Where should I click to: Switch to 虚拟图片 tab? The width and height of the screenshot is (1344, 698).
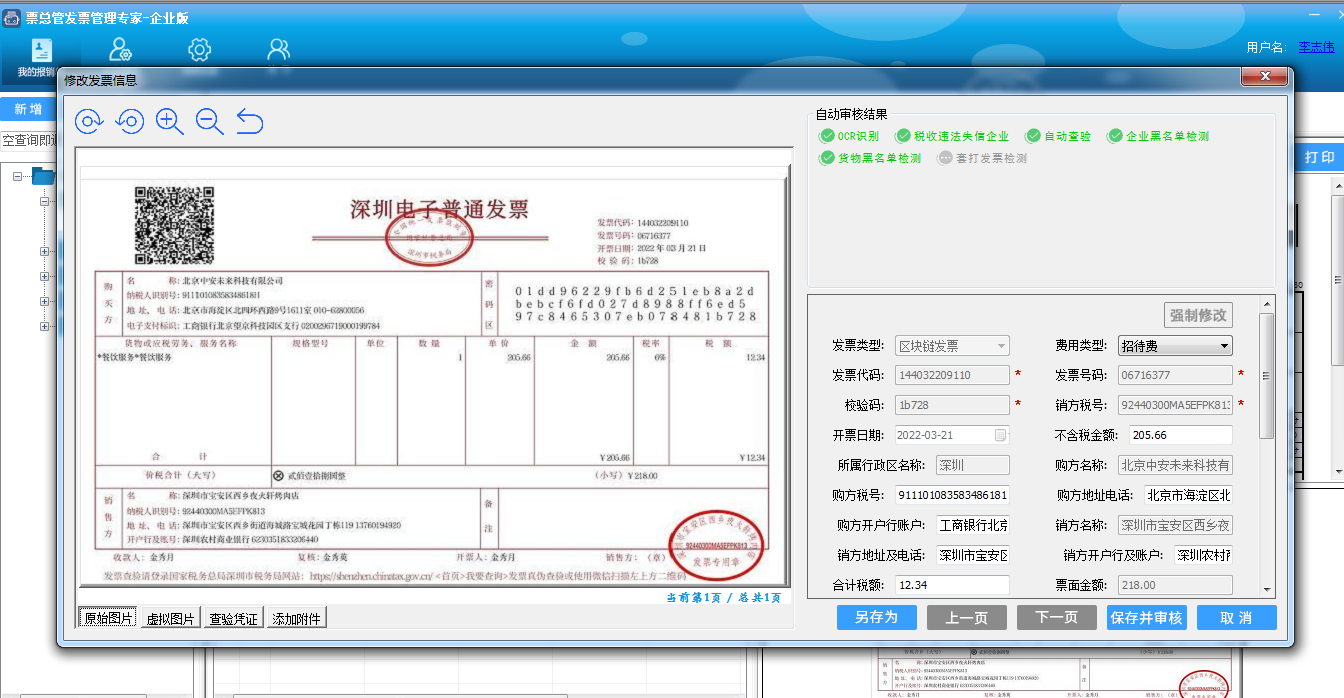170,619
